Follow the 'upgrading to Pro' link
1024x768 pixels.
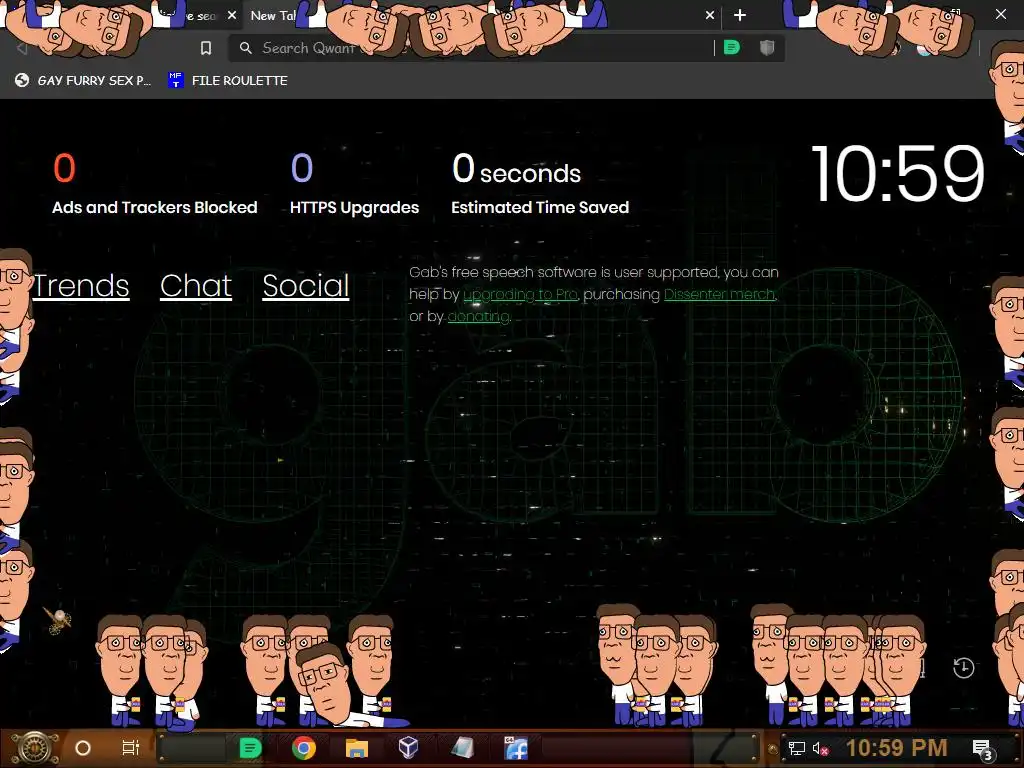(520, 295)
